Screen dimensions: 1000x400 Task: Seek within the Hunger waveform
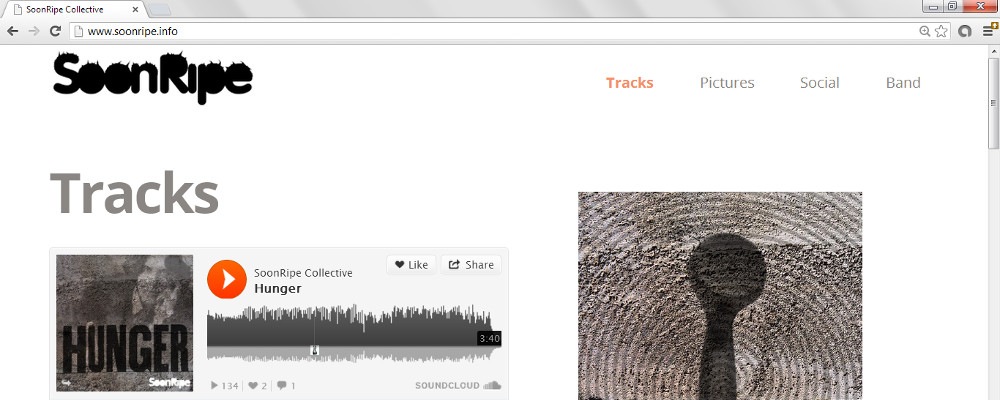pos(349,334)
